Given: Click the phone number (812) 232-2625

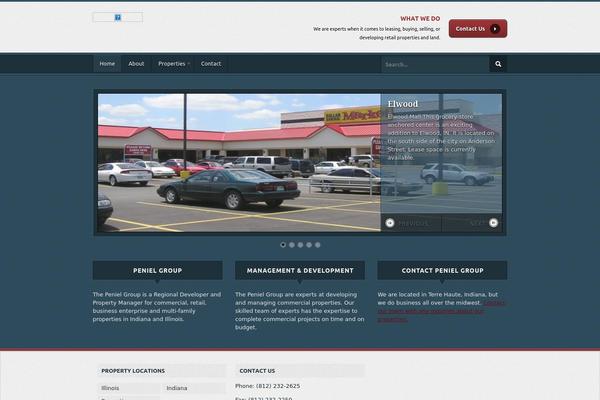Looking at the screenshot, I should (278, 386).
